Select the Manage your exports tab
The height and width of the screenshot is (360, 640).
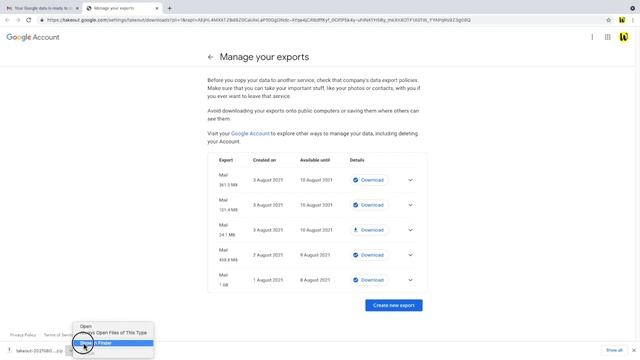122,8
